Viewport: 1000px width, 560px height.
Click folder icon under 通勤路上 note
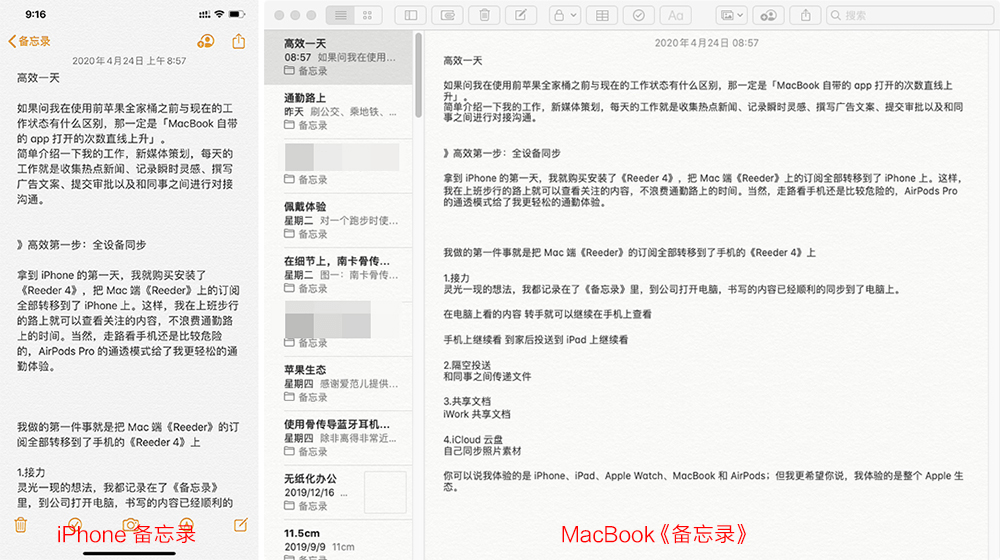click(289, 125)
